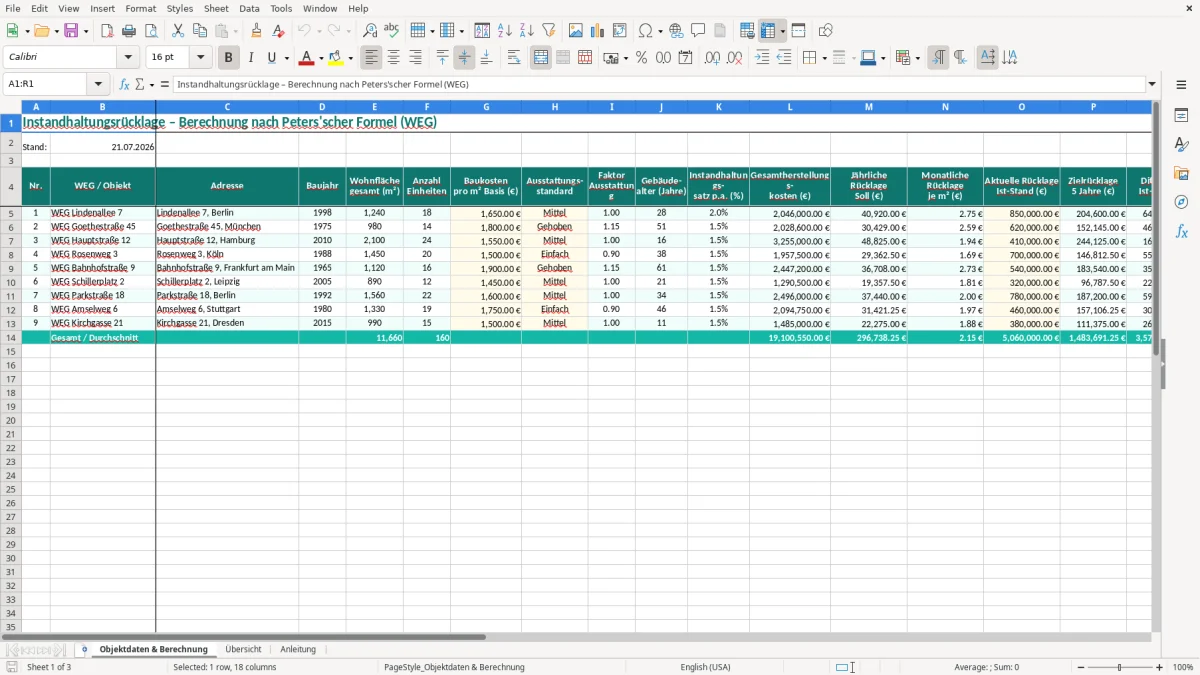Click the 100% zoom level

point(1182,667)
